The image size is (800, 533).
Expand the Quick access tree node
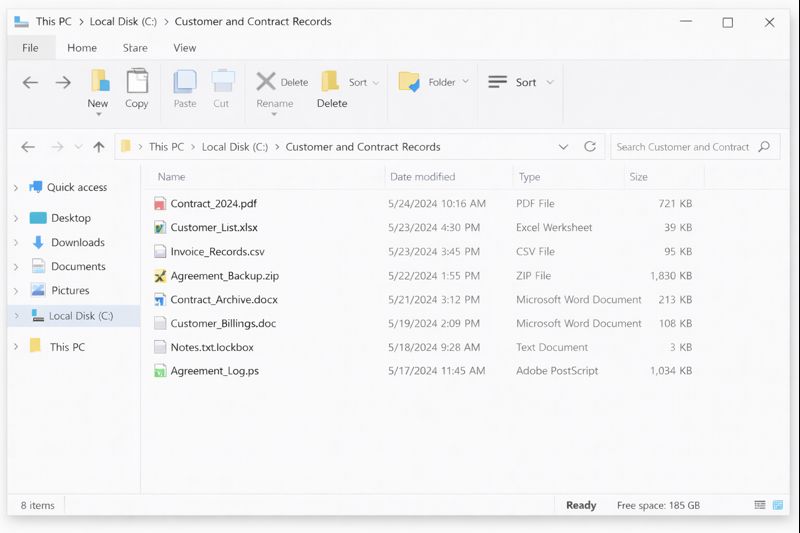16,188
